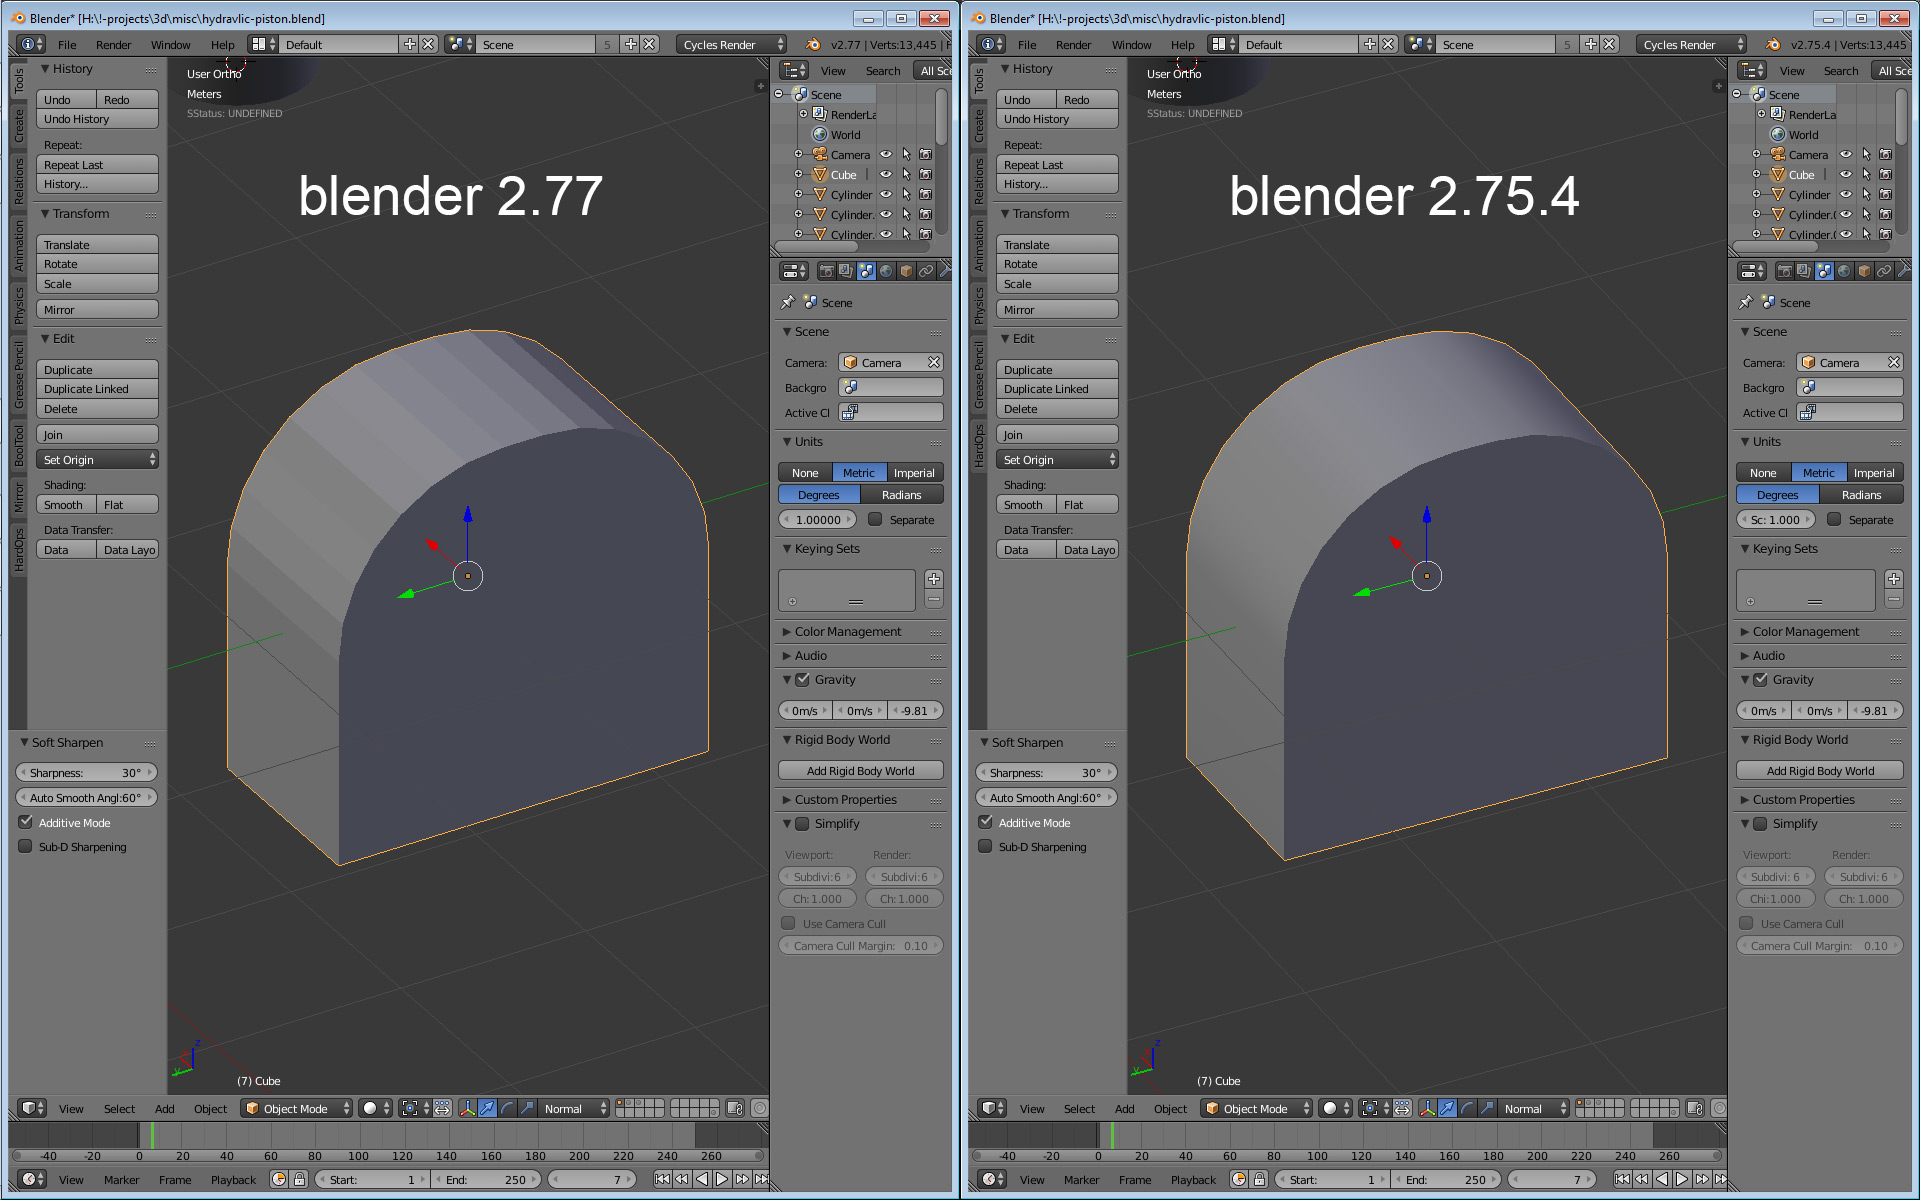1920x1200 pixels.
Task: Disable Gravity checkbox in right properties
Action: [x=1760, y=679]
